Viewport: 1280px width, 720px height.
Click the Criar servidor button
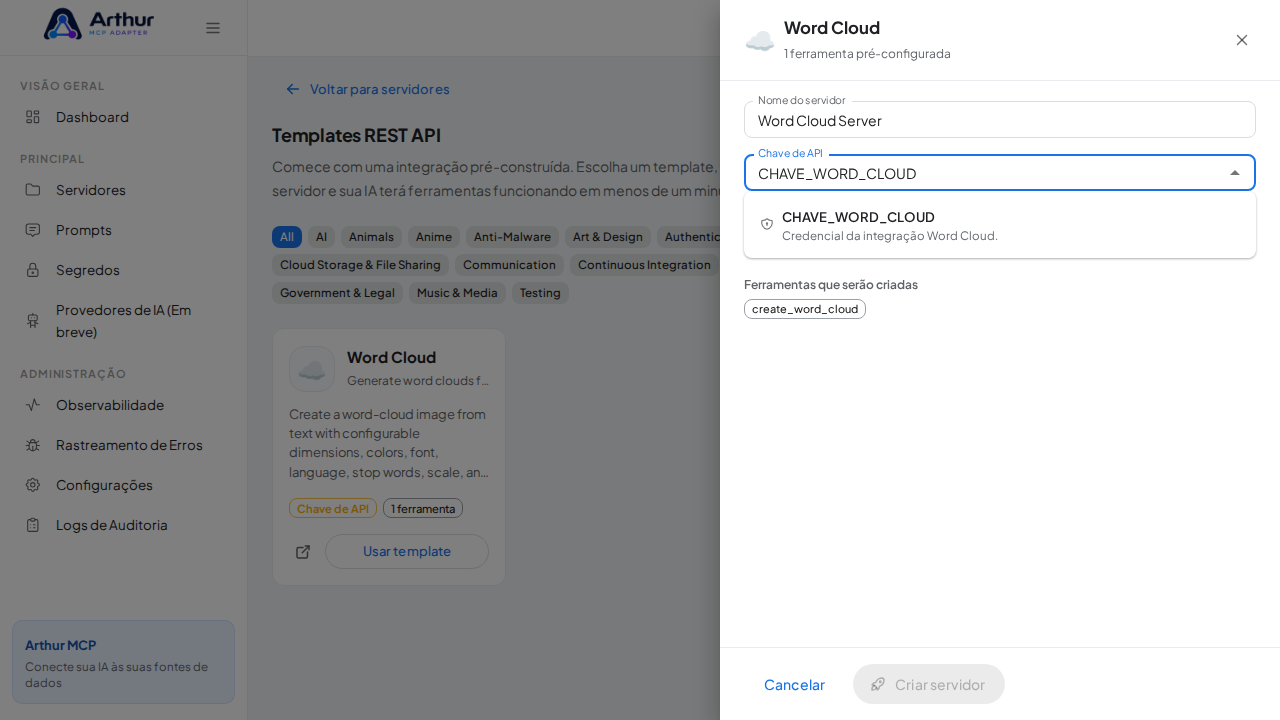929,684
